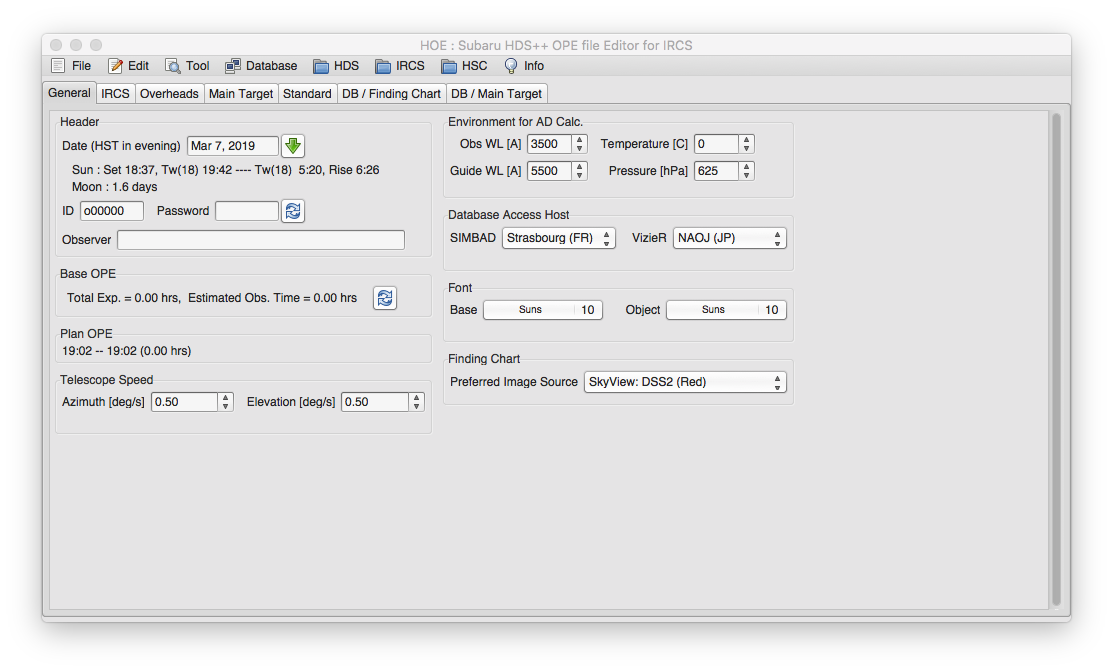Open the HSC folder menu
1113x672 pixels.
(x=464, y=66)
